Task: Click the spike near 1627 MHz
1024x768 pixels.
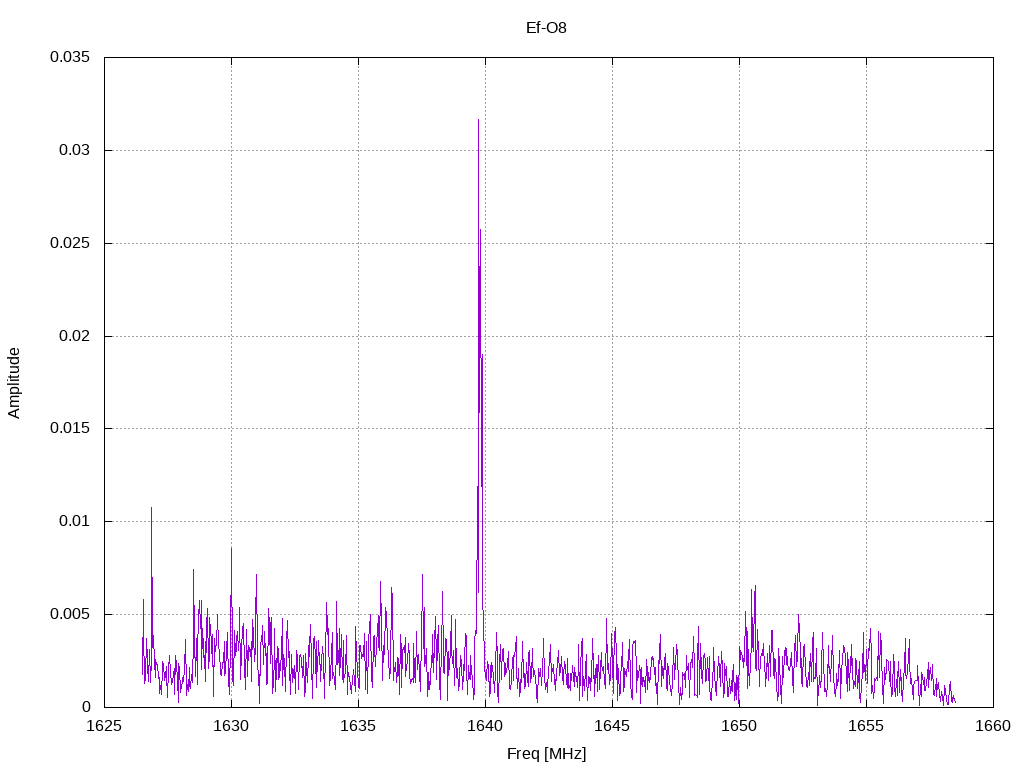Action: (x=152, y=588)
